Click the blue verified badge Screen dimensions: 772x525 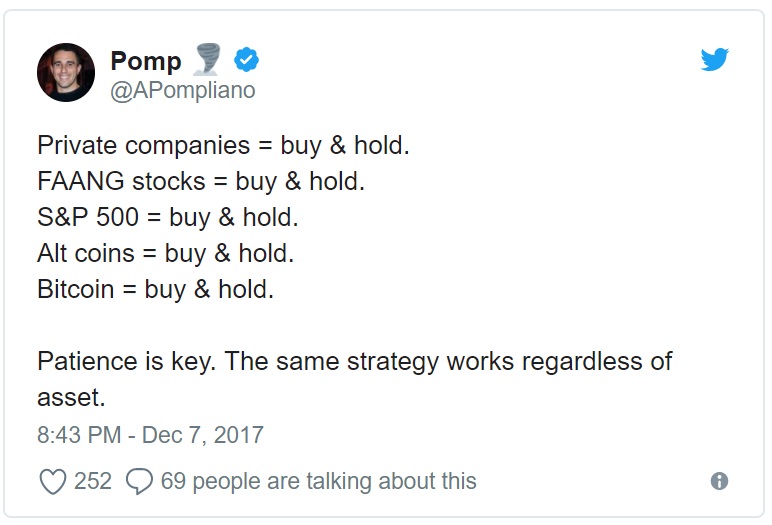246,60
